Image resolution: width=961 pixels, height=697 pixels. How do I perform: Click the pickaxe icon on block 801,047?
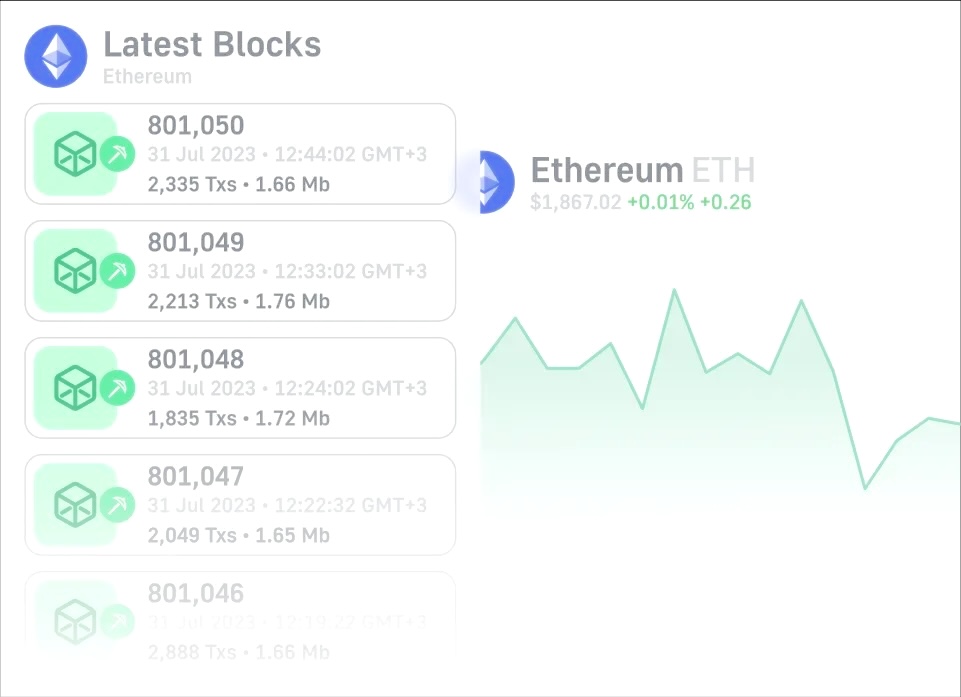117,506
